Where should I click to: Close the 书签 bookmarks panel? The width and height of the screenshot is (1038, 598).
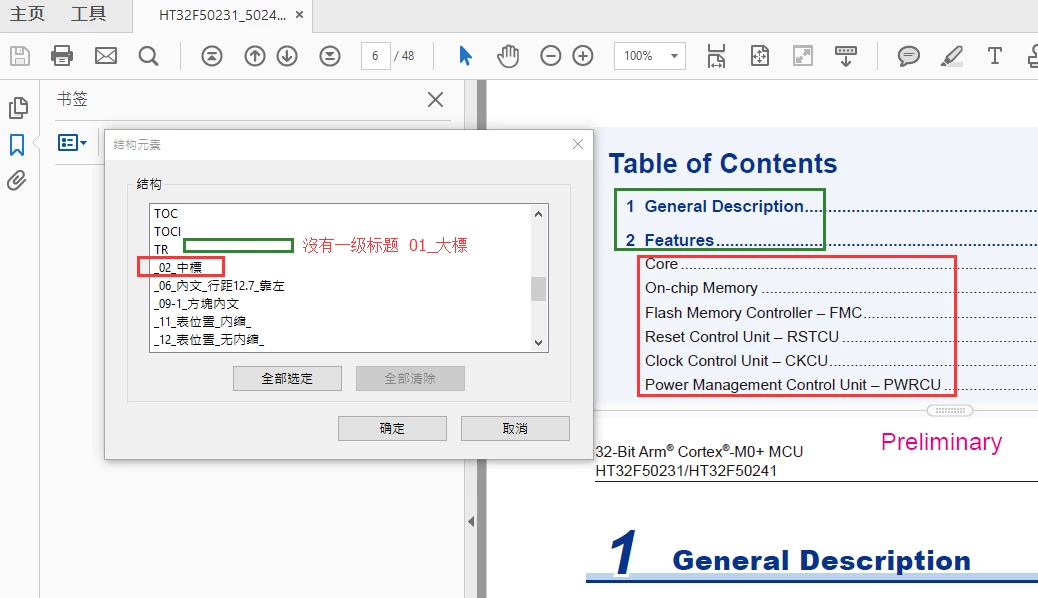(436, 99)
